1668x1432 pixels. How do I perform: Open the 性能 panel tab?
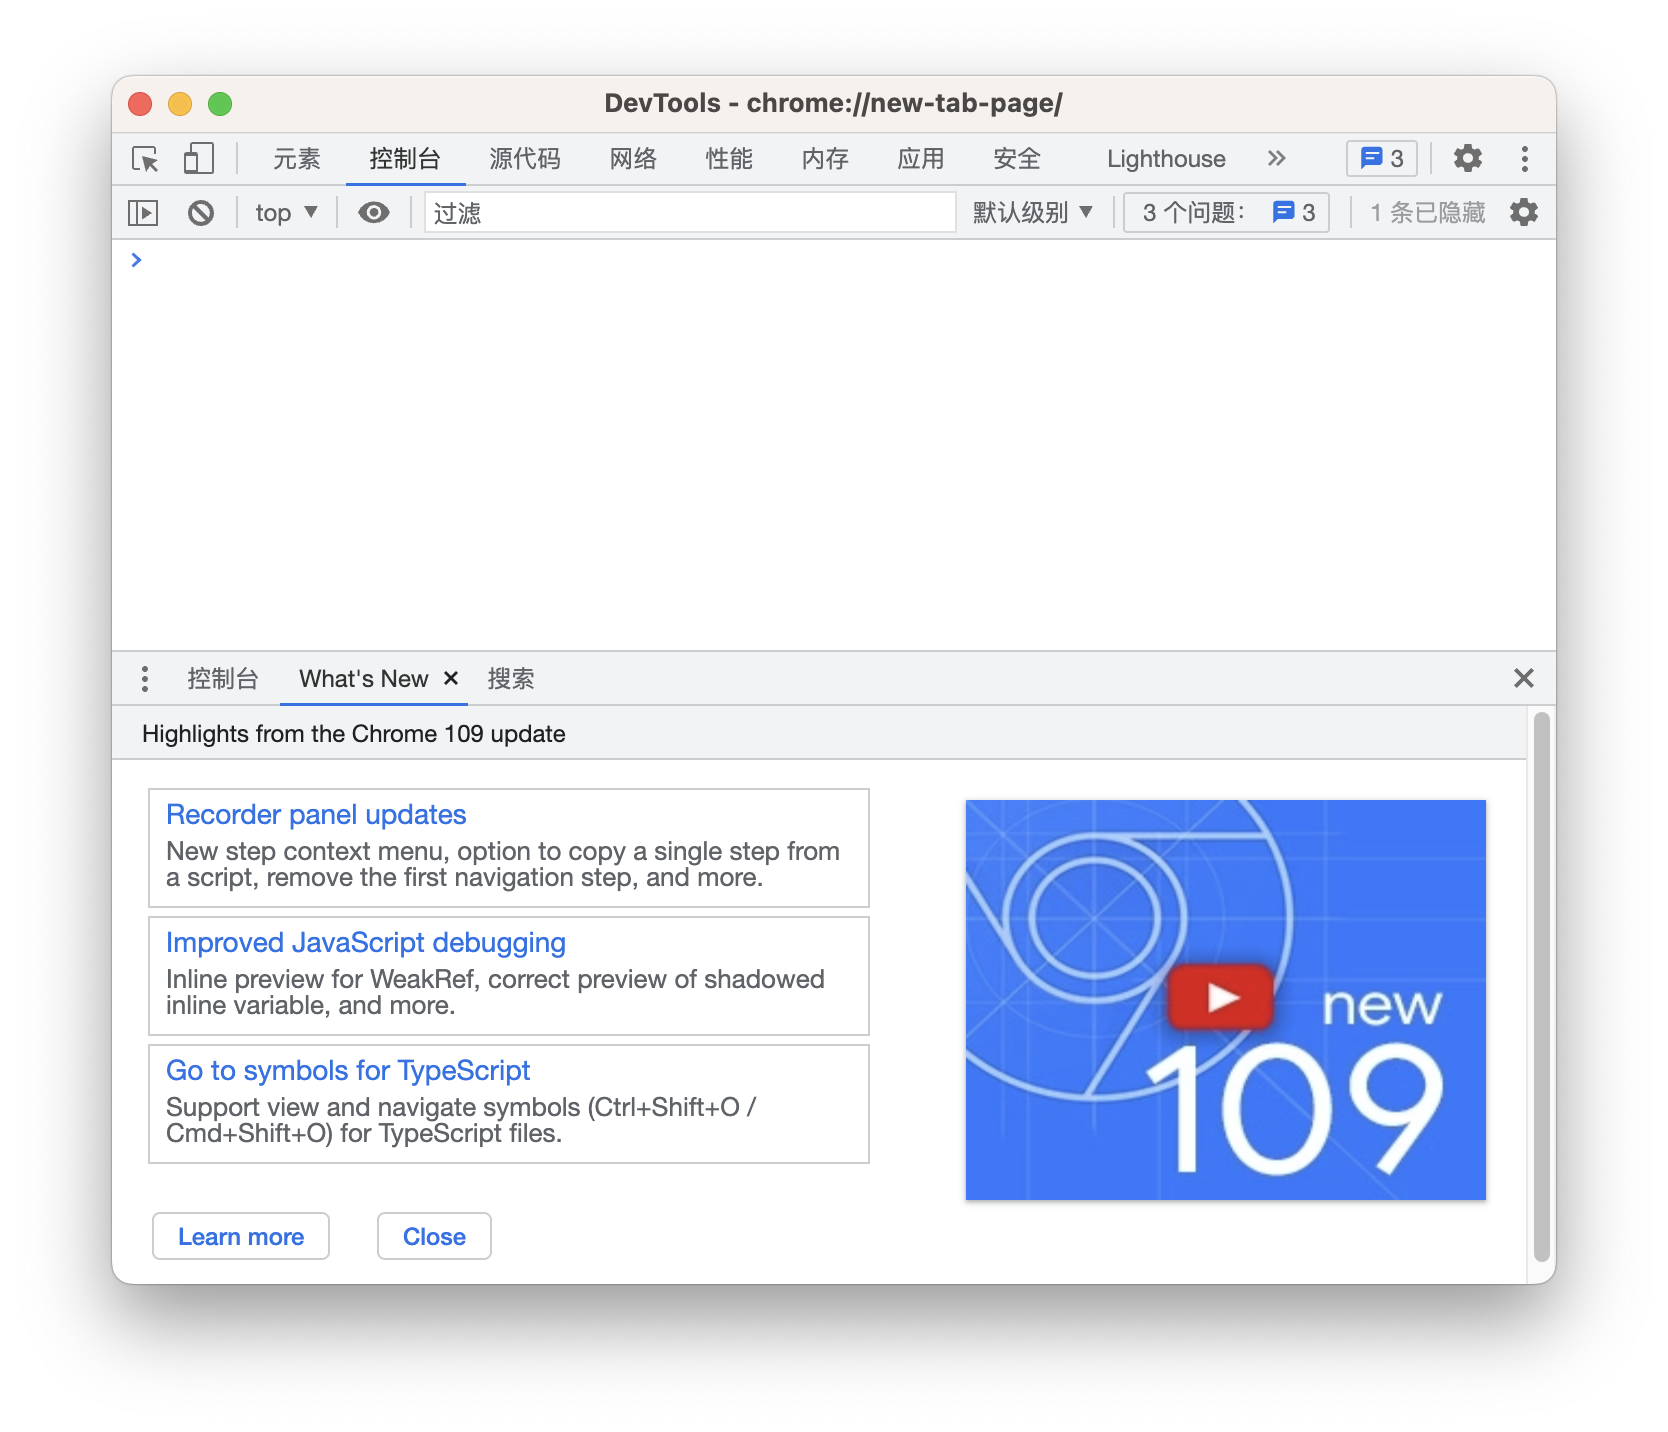[729, 159]
